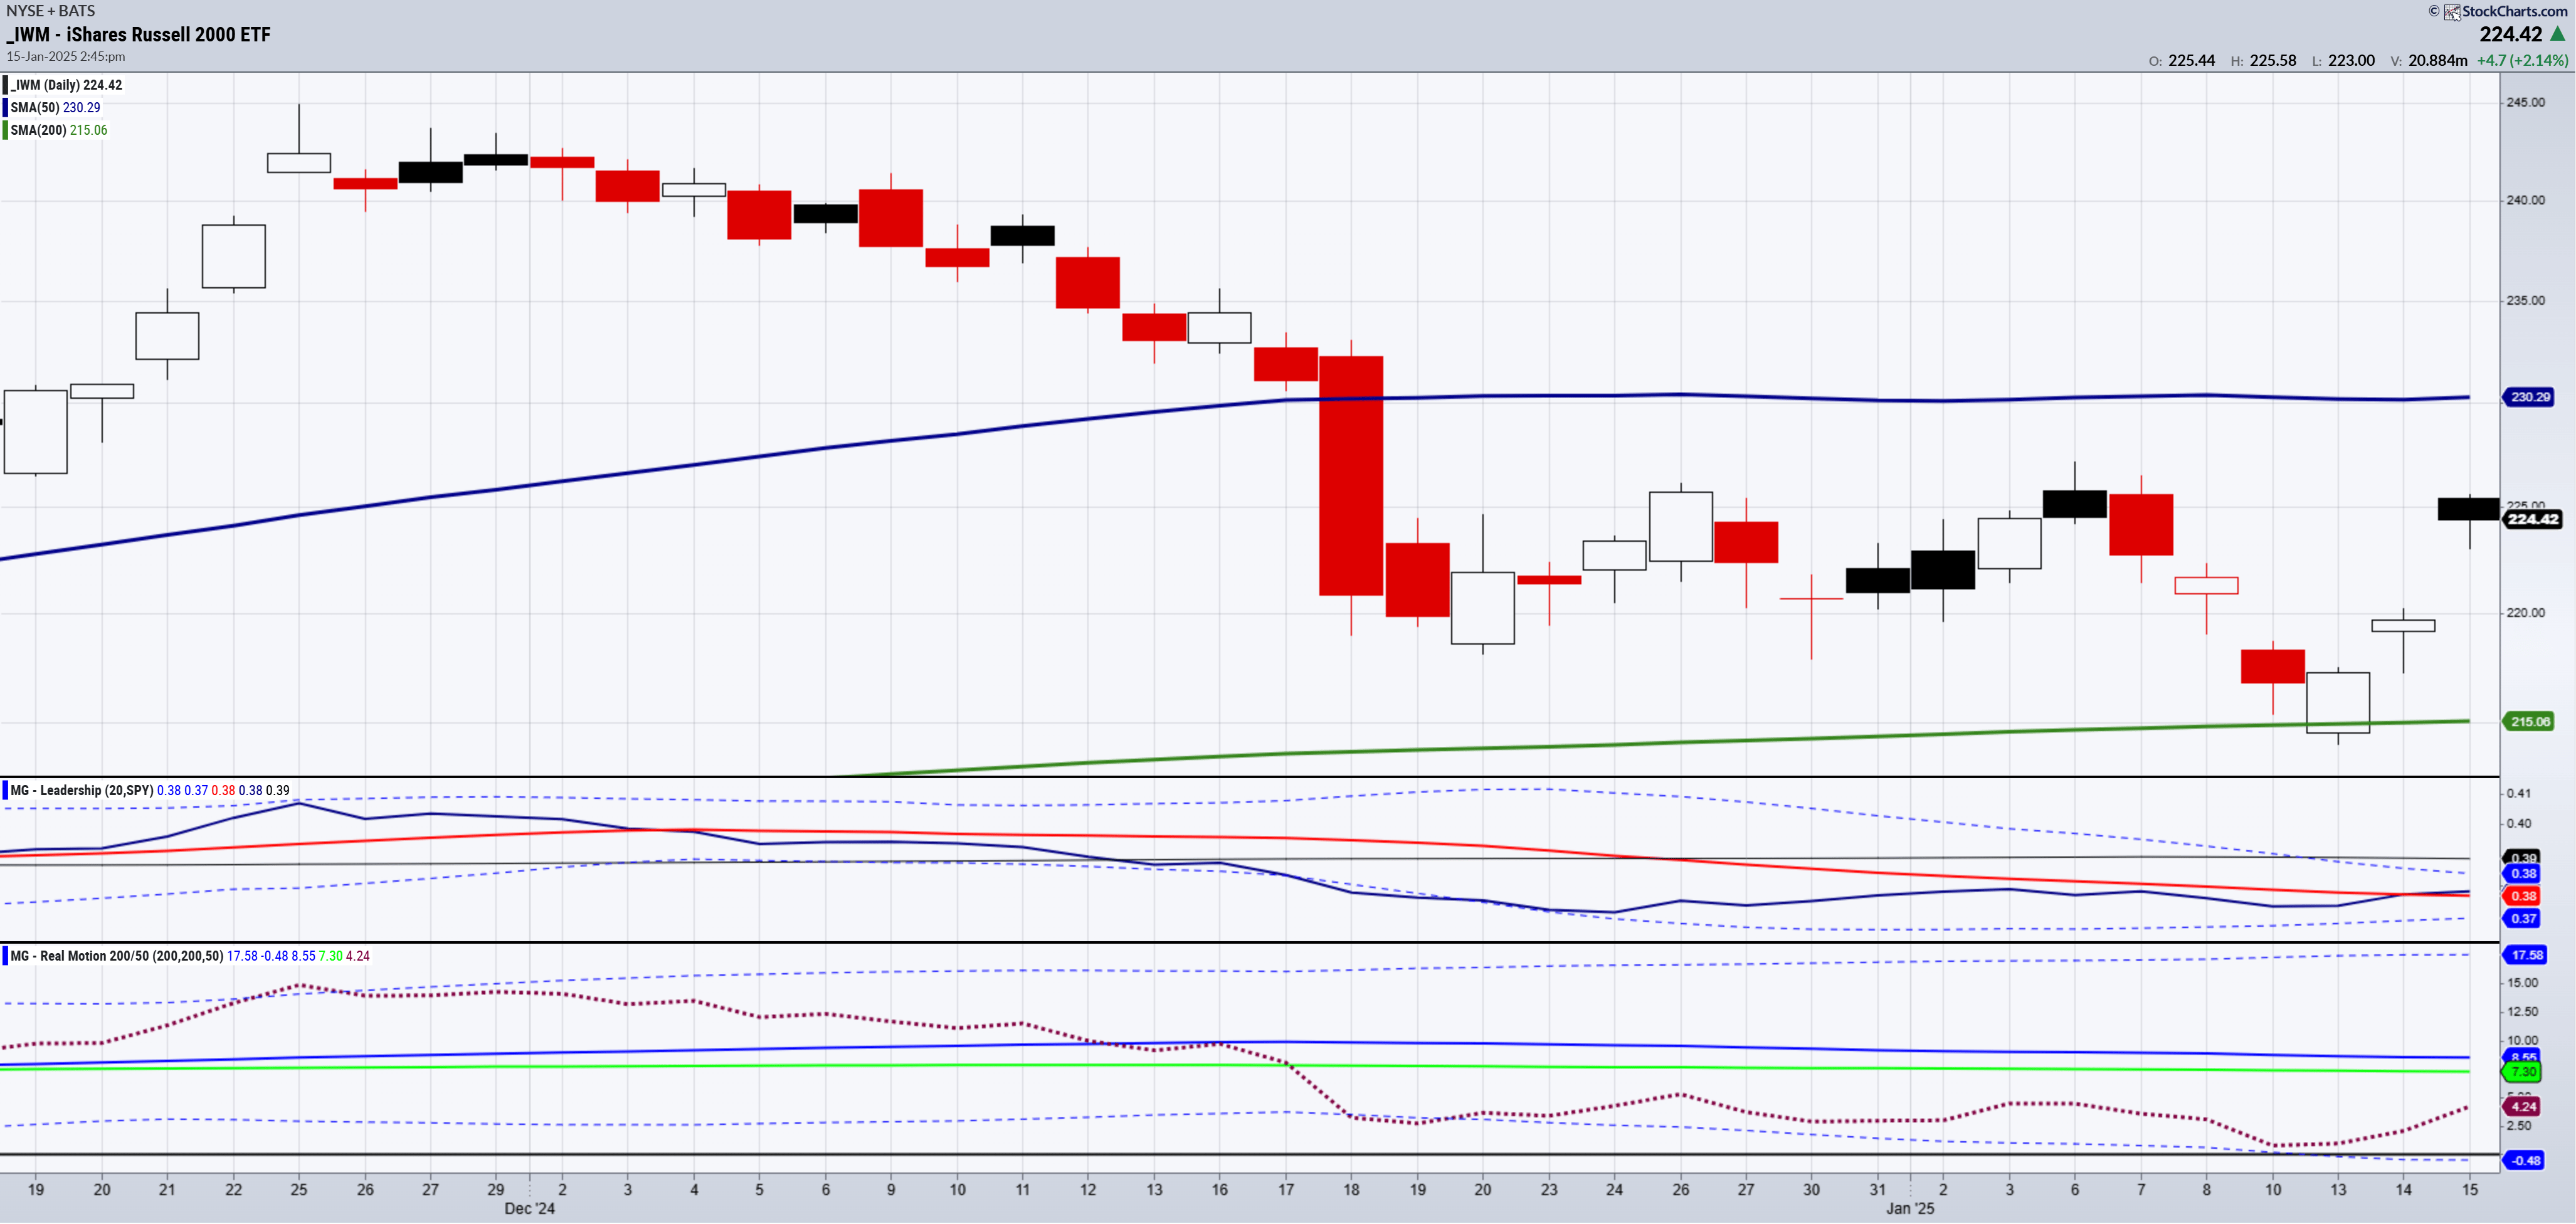Click the Volume value 20.884m
The width and height of the screenshot is (2576, 1224).
[2438, 60]
